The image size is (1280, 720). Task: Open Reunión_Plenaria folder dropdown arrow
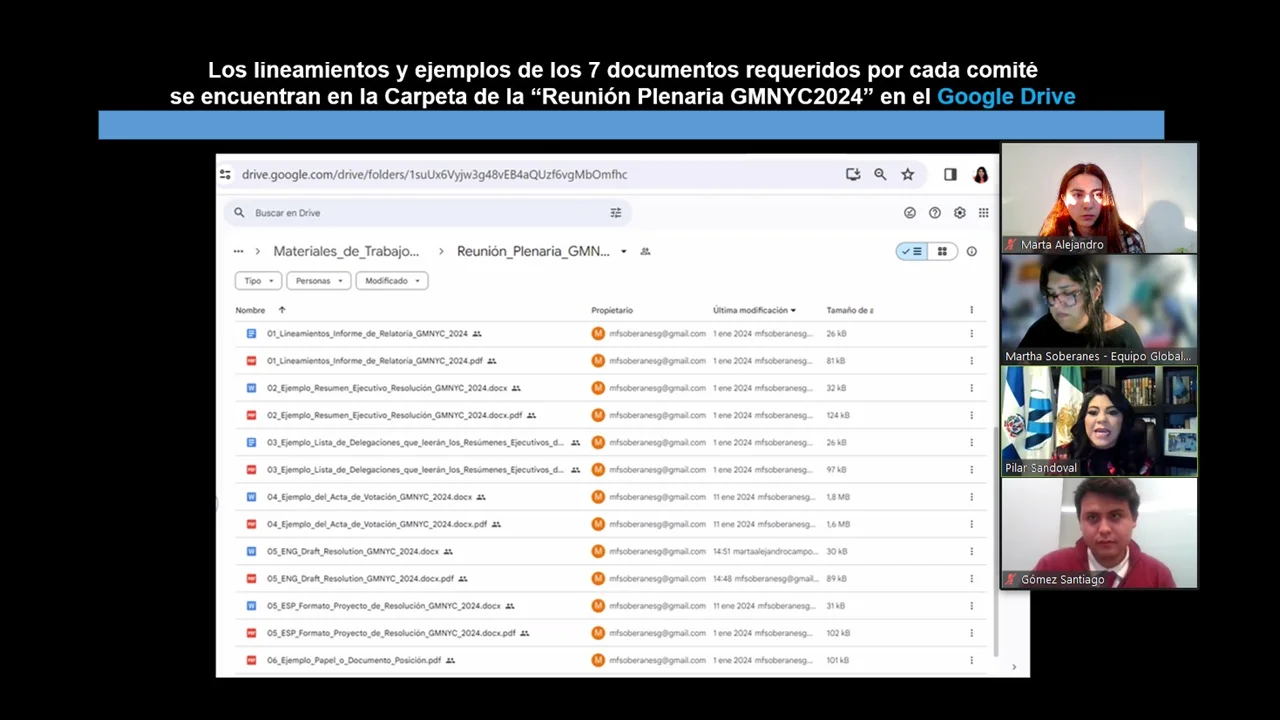(623, 252)
